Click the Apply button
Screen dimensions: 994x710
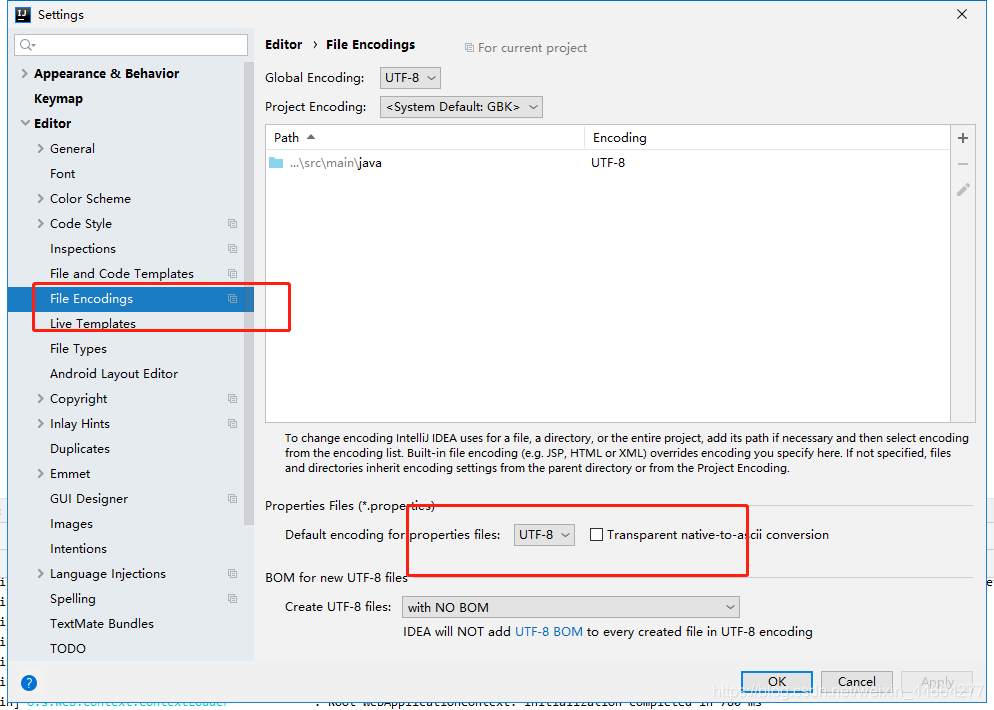coord(937,681)
